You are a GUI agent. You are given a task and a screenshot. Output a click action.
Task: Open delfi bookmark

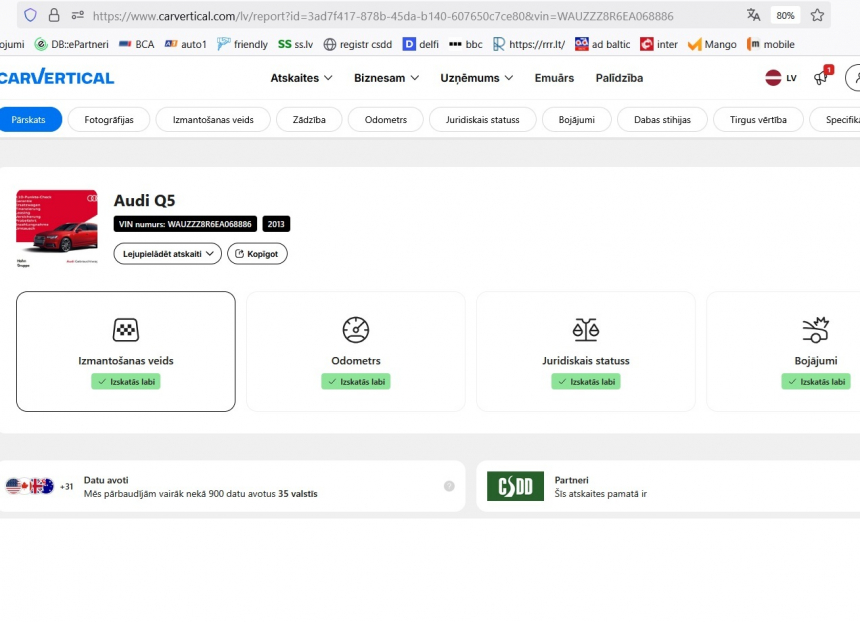click(421, 44)
